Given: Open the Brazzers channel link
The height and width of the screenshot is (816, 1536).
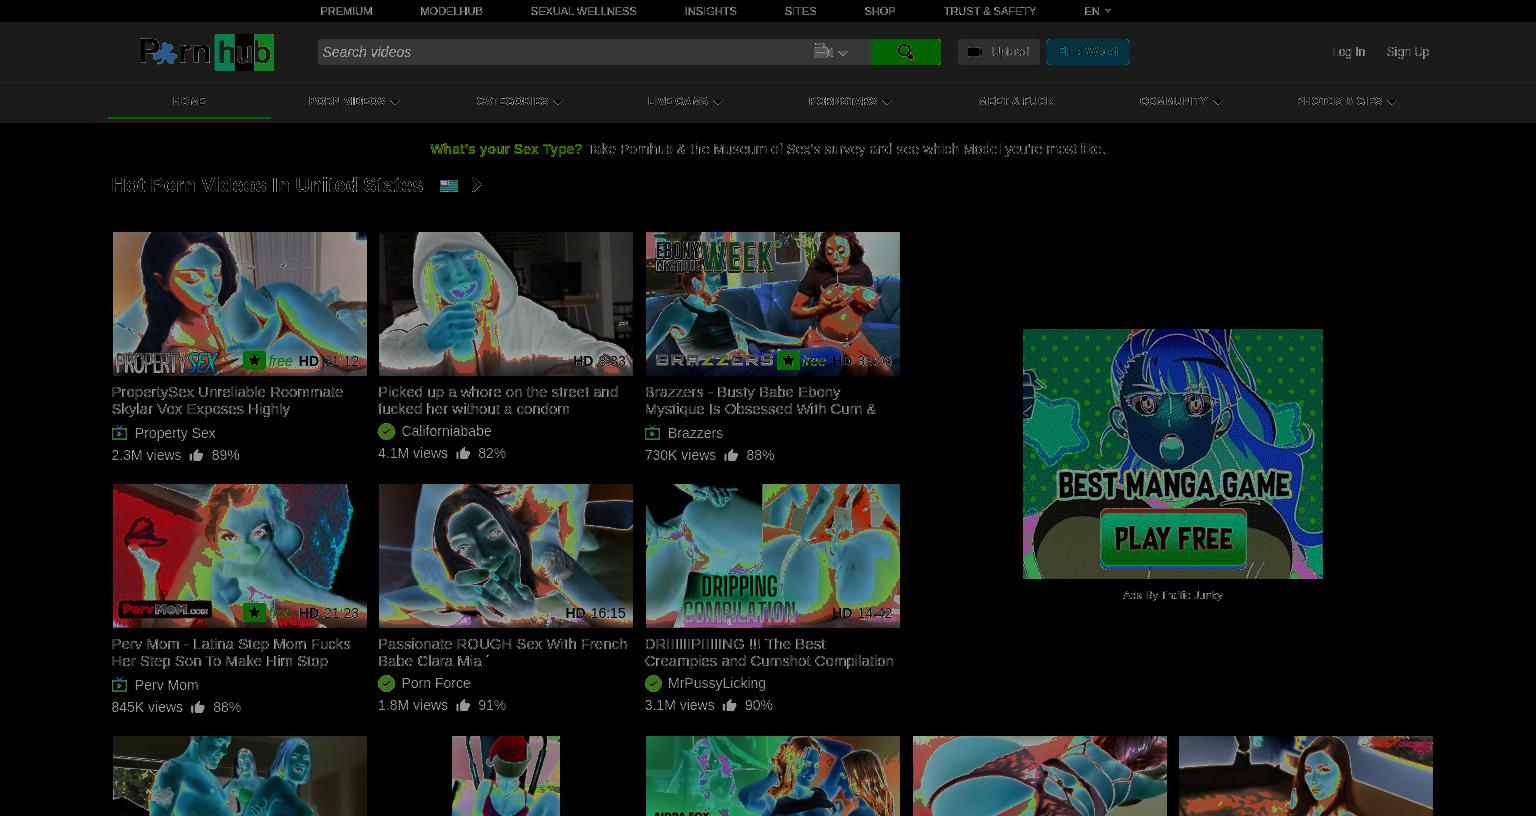Looking at the screenshot, I should 695,433.
